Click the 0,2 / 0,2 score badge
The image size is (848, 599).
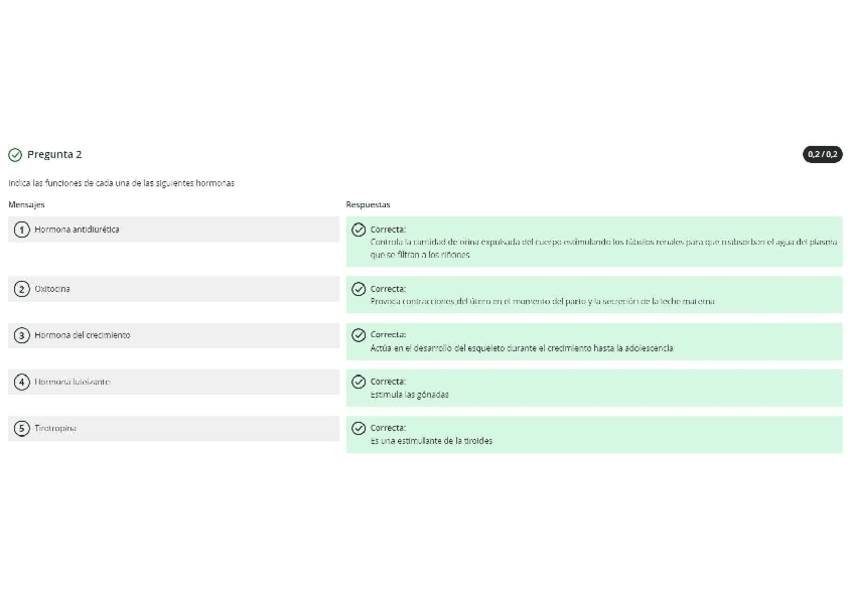(822, 155)
